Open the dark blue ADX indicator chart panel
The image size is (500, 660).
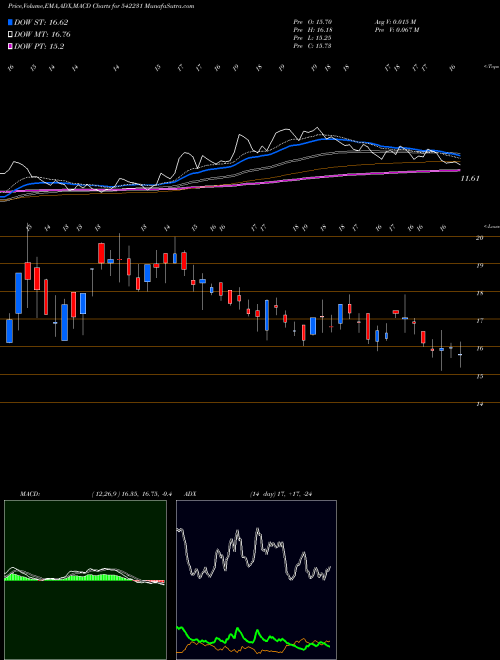(x=256, y=580)
